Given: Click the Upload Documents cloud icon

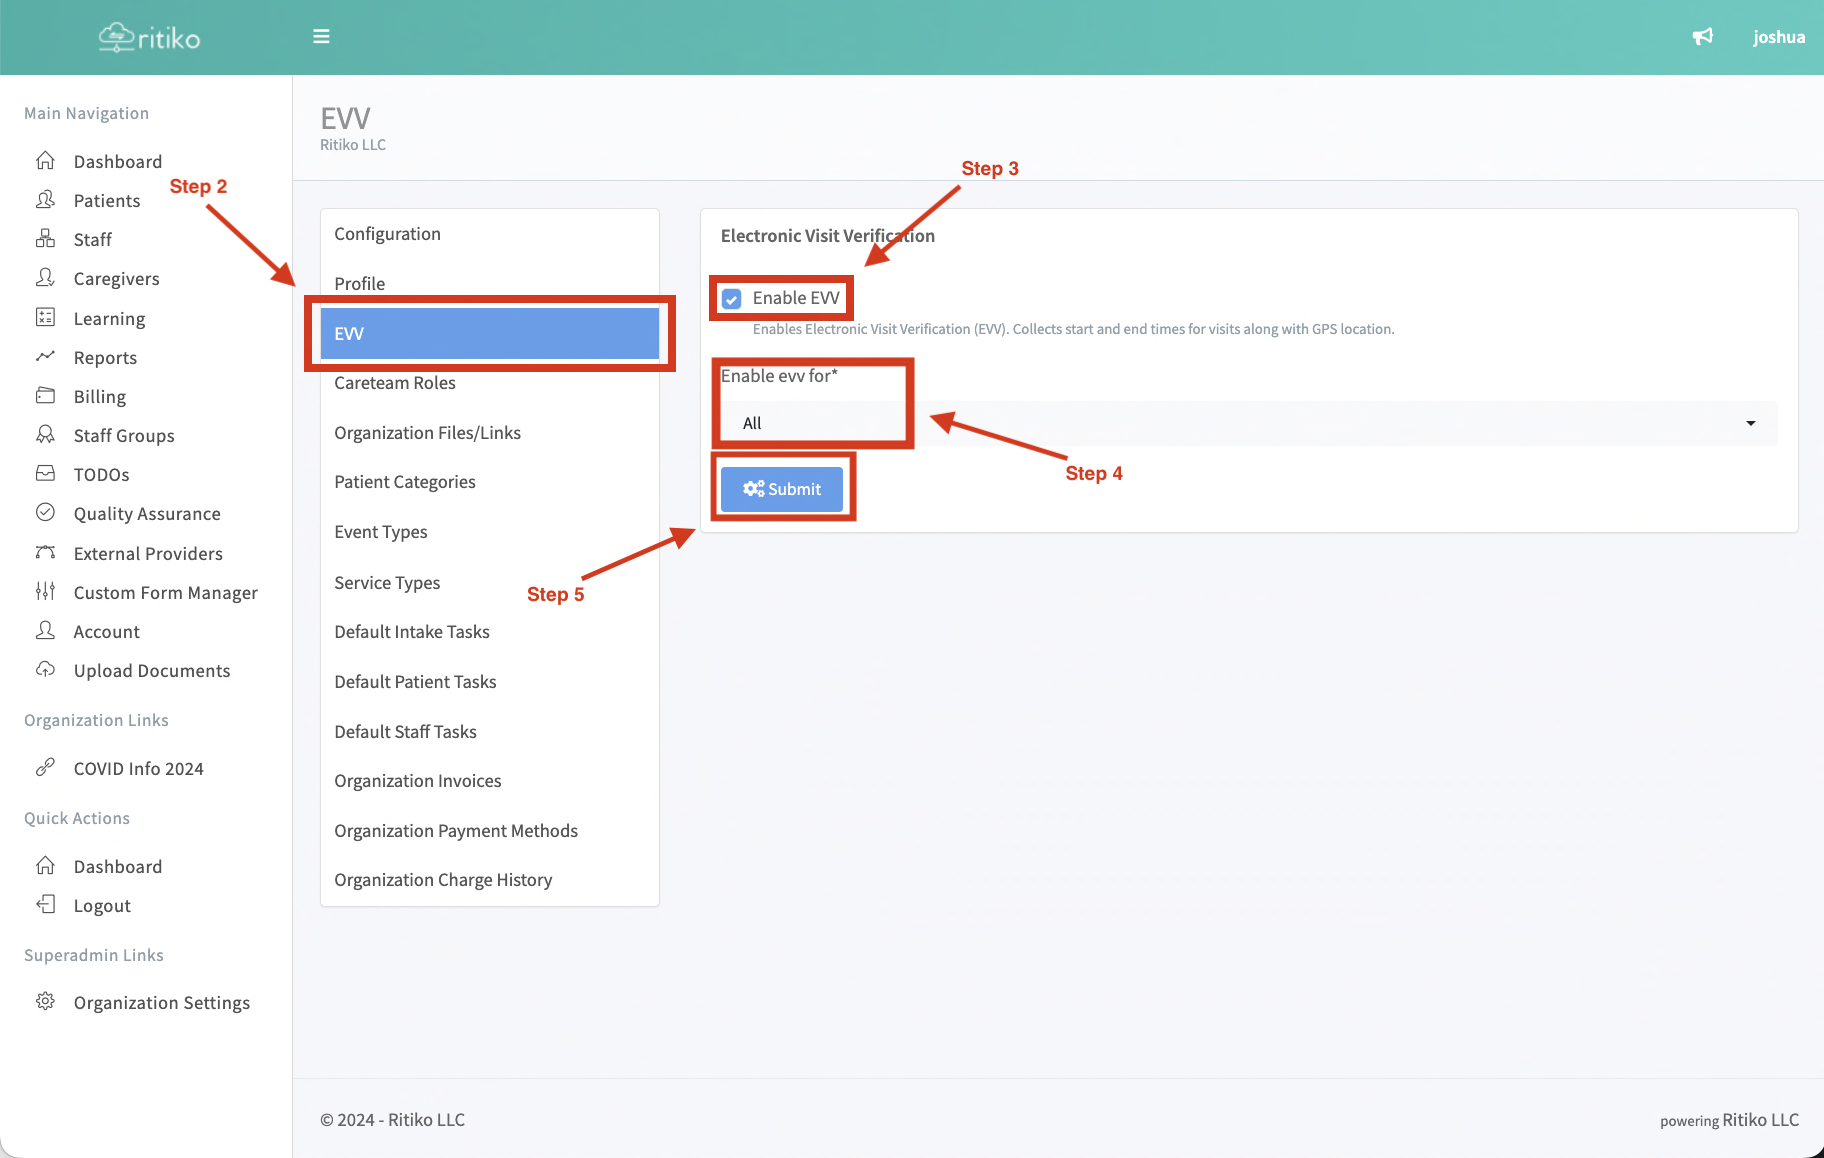Looking at the screenshot, I should [45, 670].
